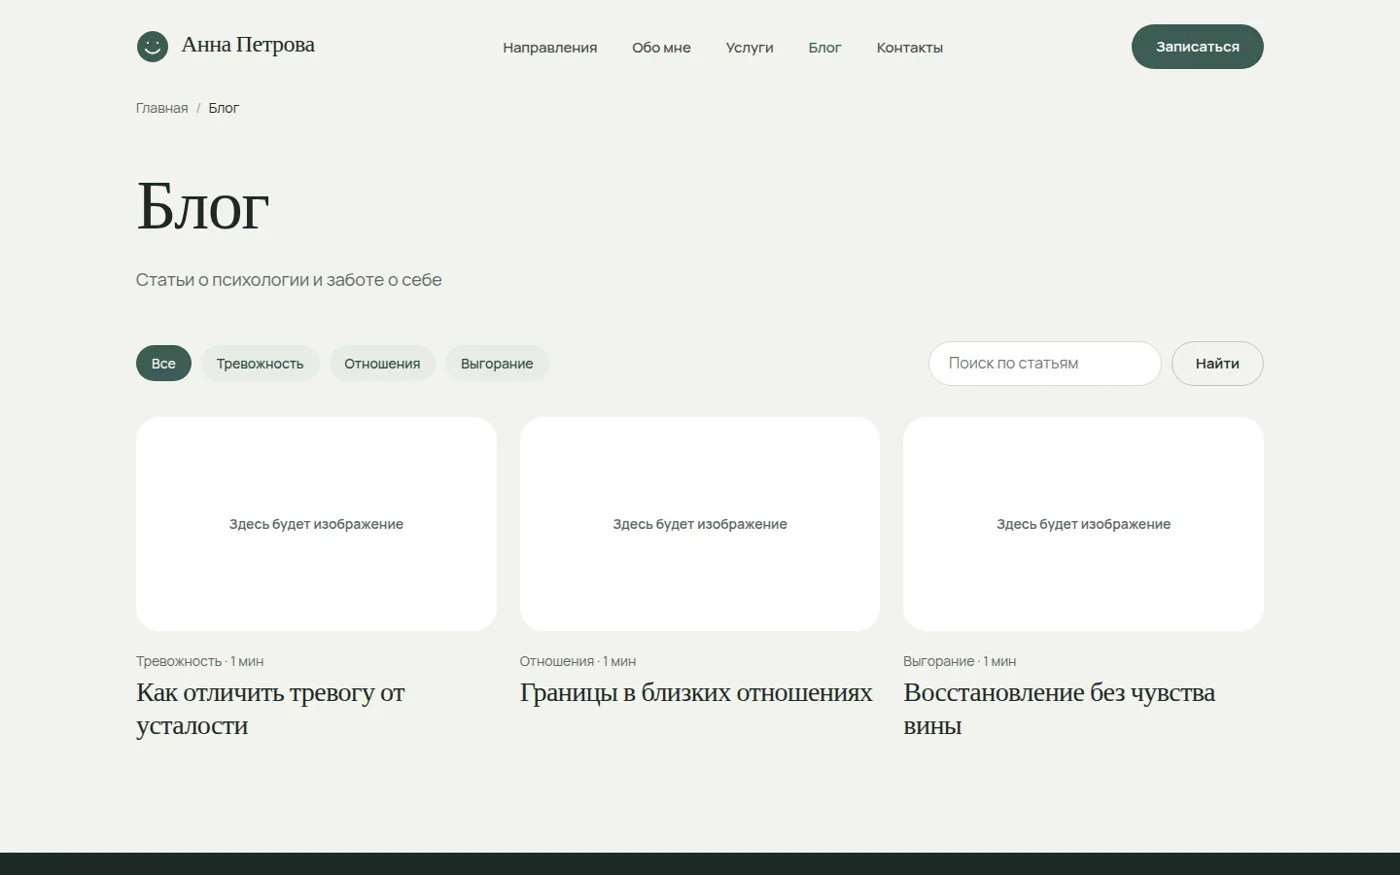The width and height of the screenshot is (1400, 875).
Task: Open article Как отличить тревогу от усталости
Action: 270,709
